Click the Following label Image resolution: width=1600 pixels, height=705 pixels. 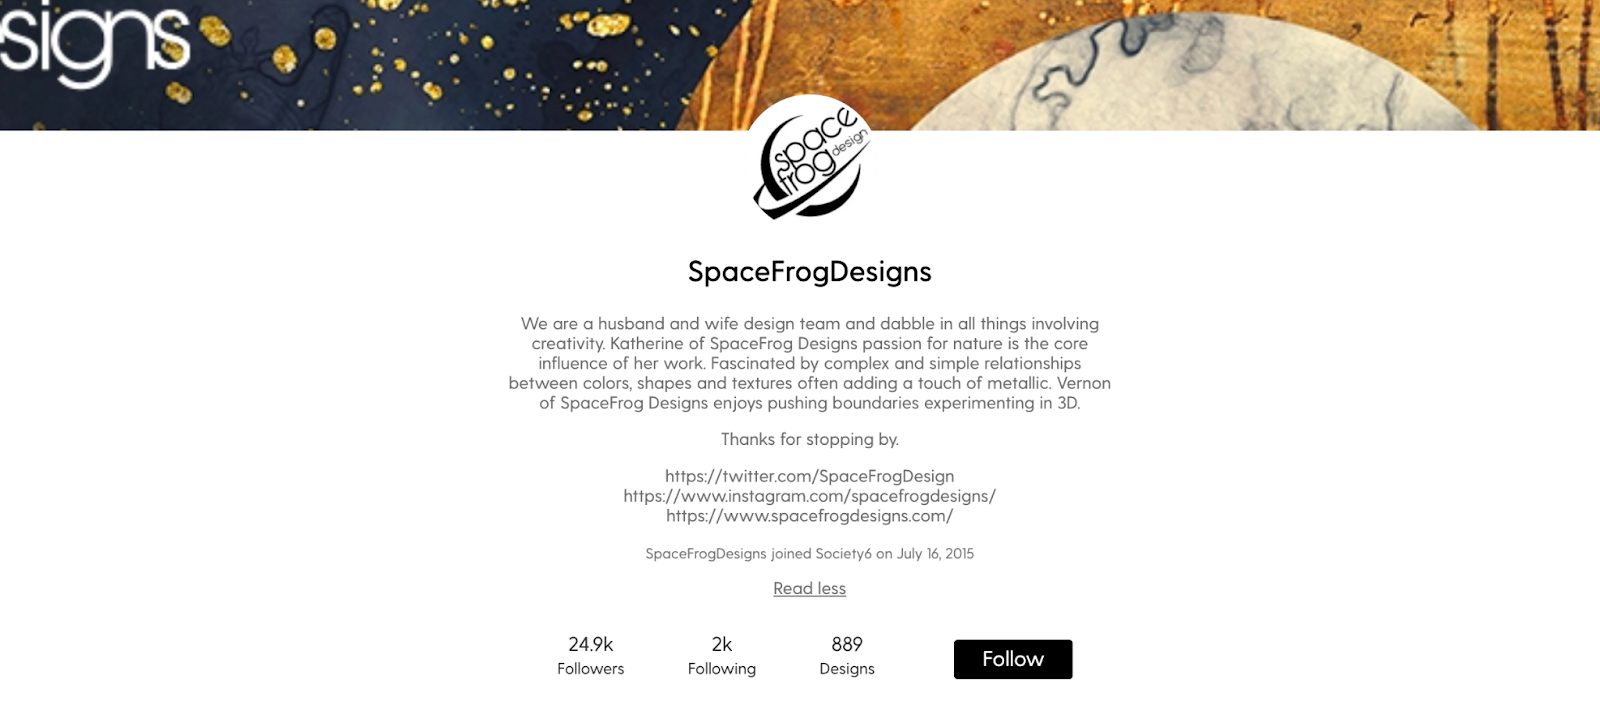coord(721,669)
